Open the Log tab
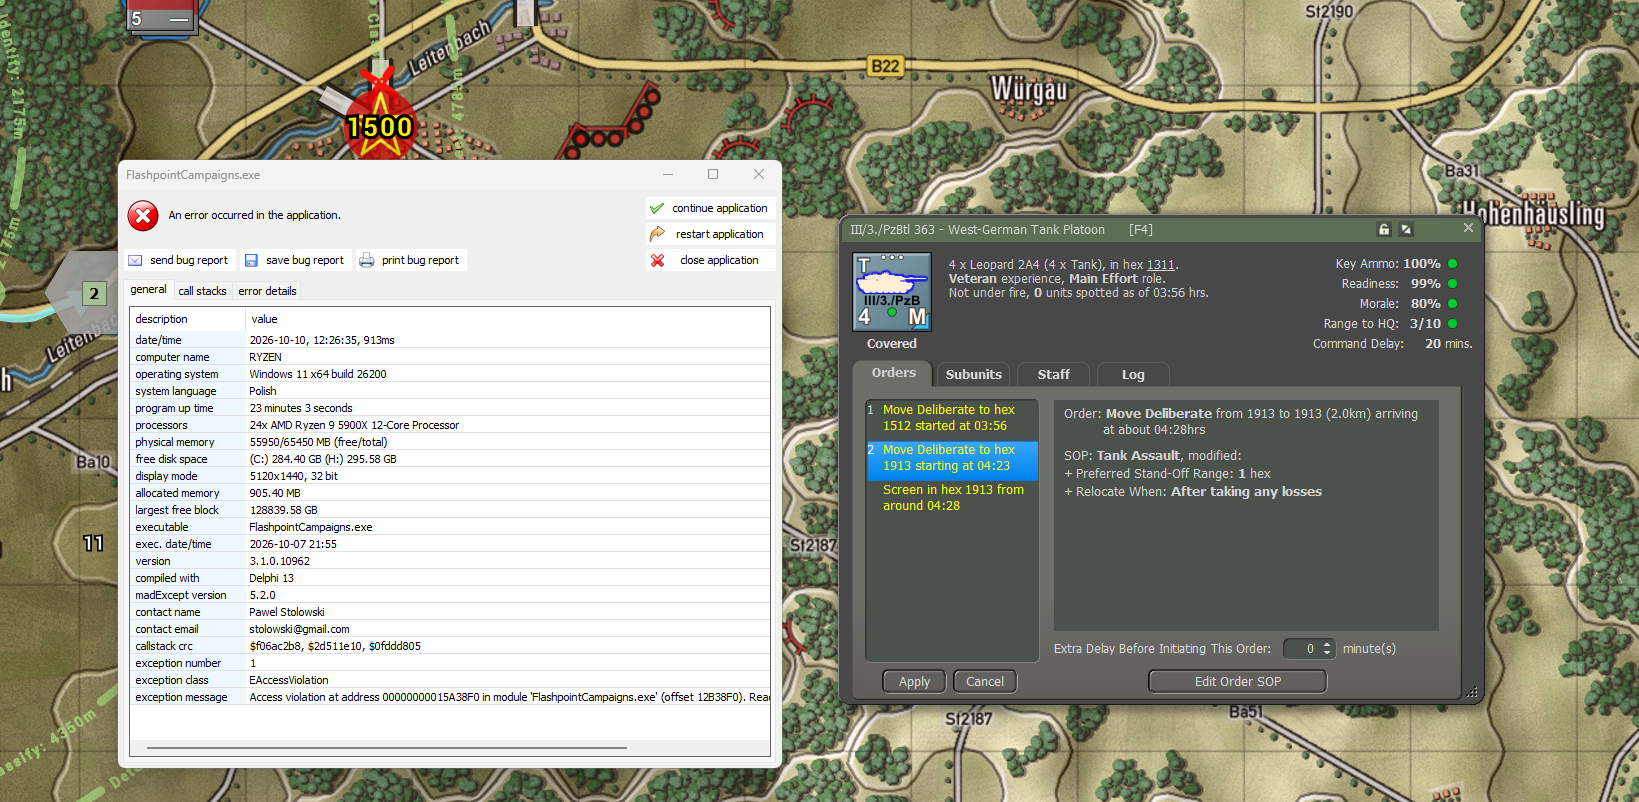1639x802 pixels. pos(1133,374)
